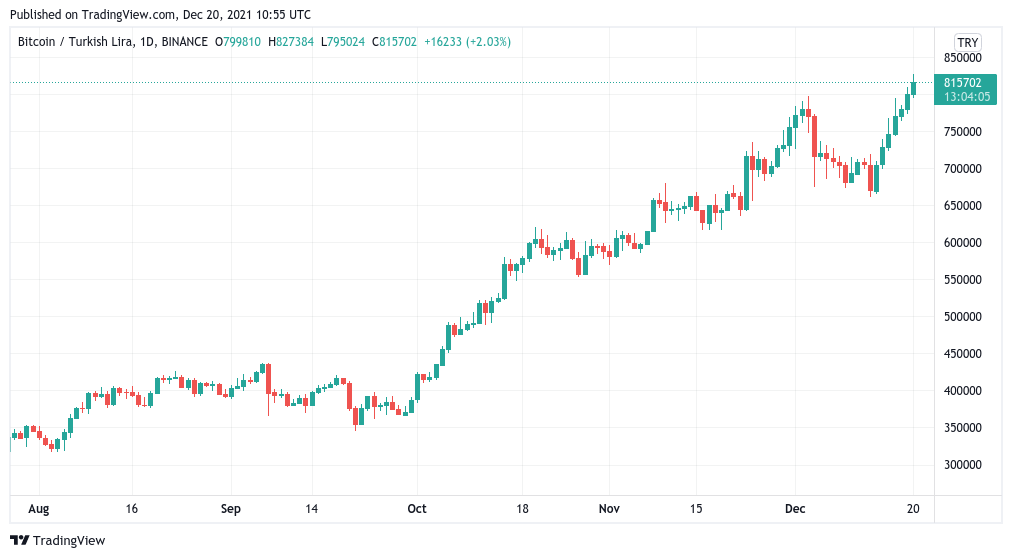
Task: Click the 500000 price axis label
Action: (x=962, y=317)
